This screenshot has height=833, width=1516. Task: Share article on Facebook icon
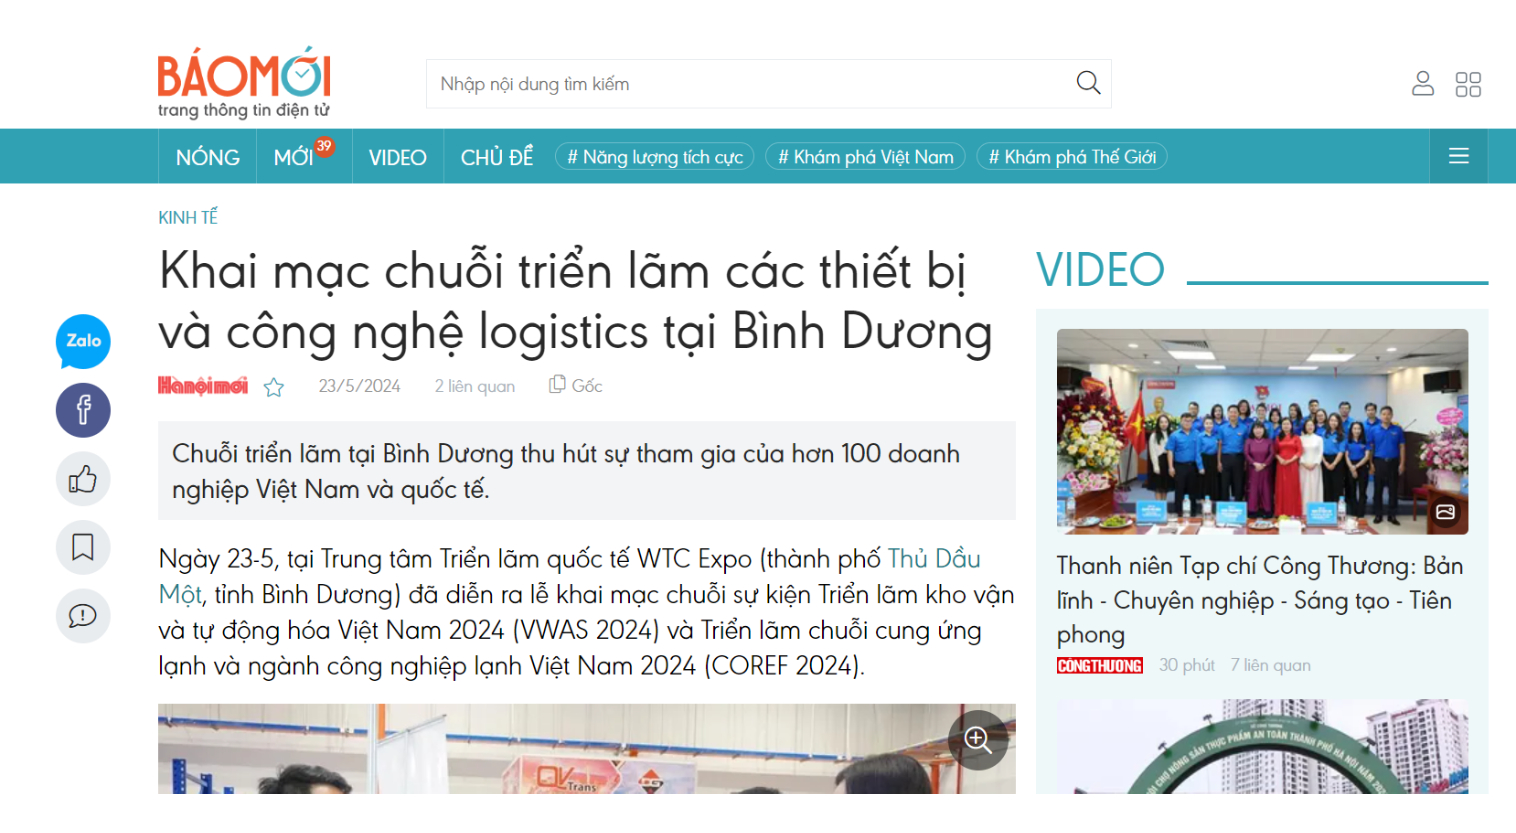(x=83, y=410)
